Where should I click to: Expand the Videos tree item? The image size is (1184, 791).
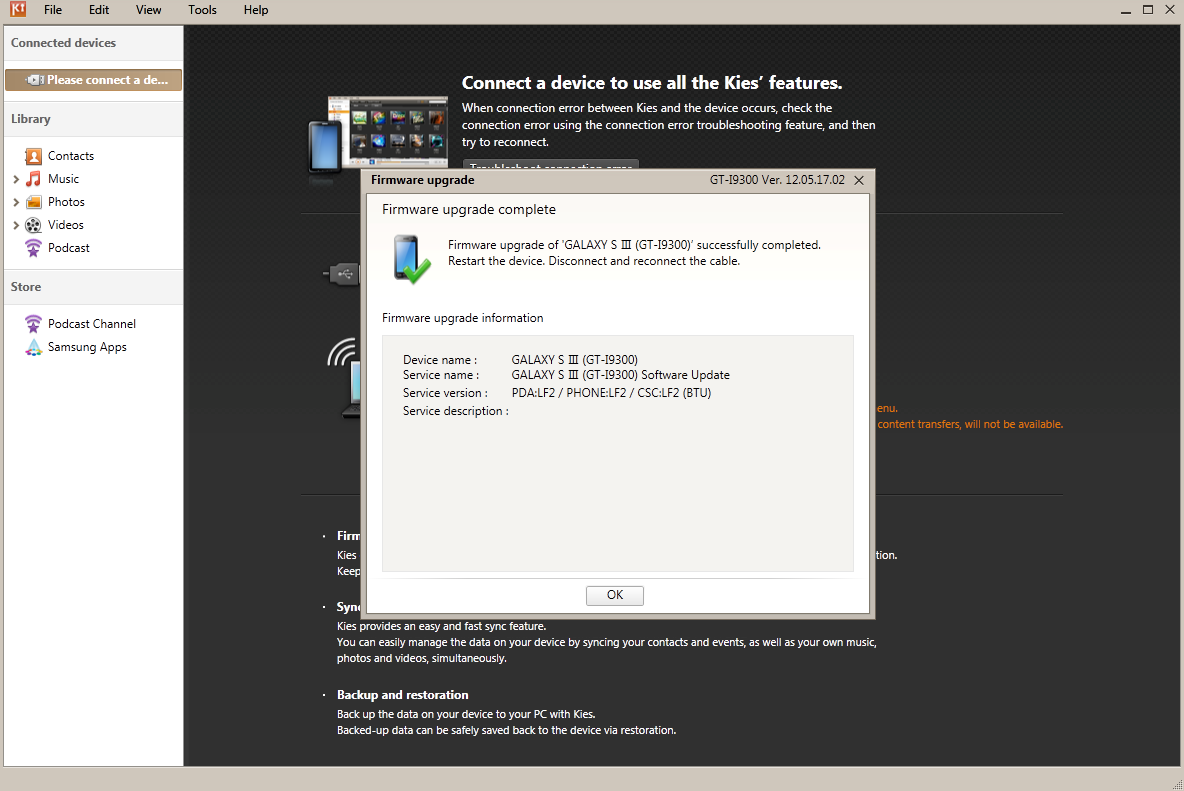16,225
